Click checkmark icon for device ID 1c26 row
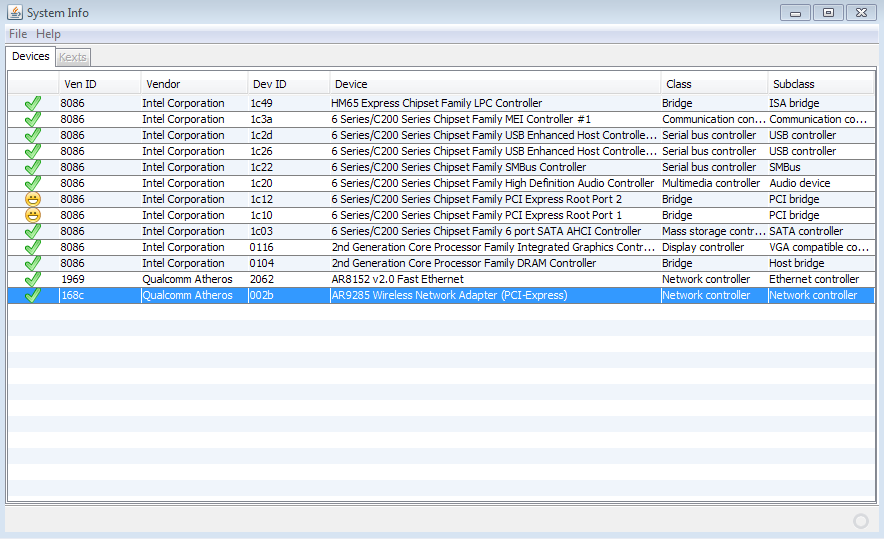 (33, 151)
